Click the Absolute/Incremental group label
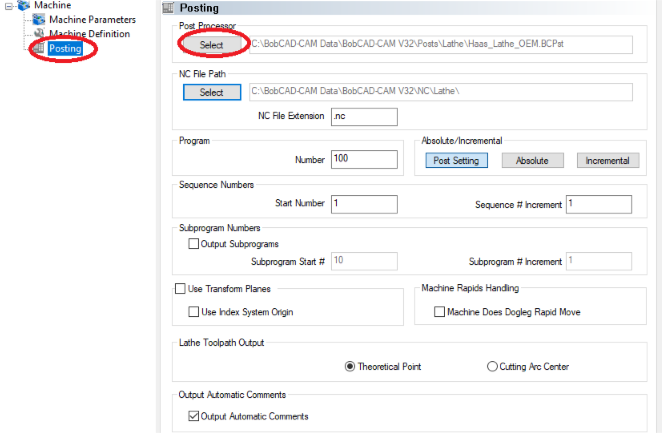Screen dimensions: 662x433 [x=461, y=141]
